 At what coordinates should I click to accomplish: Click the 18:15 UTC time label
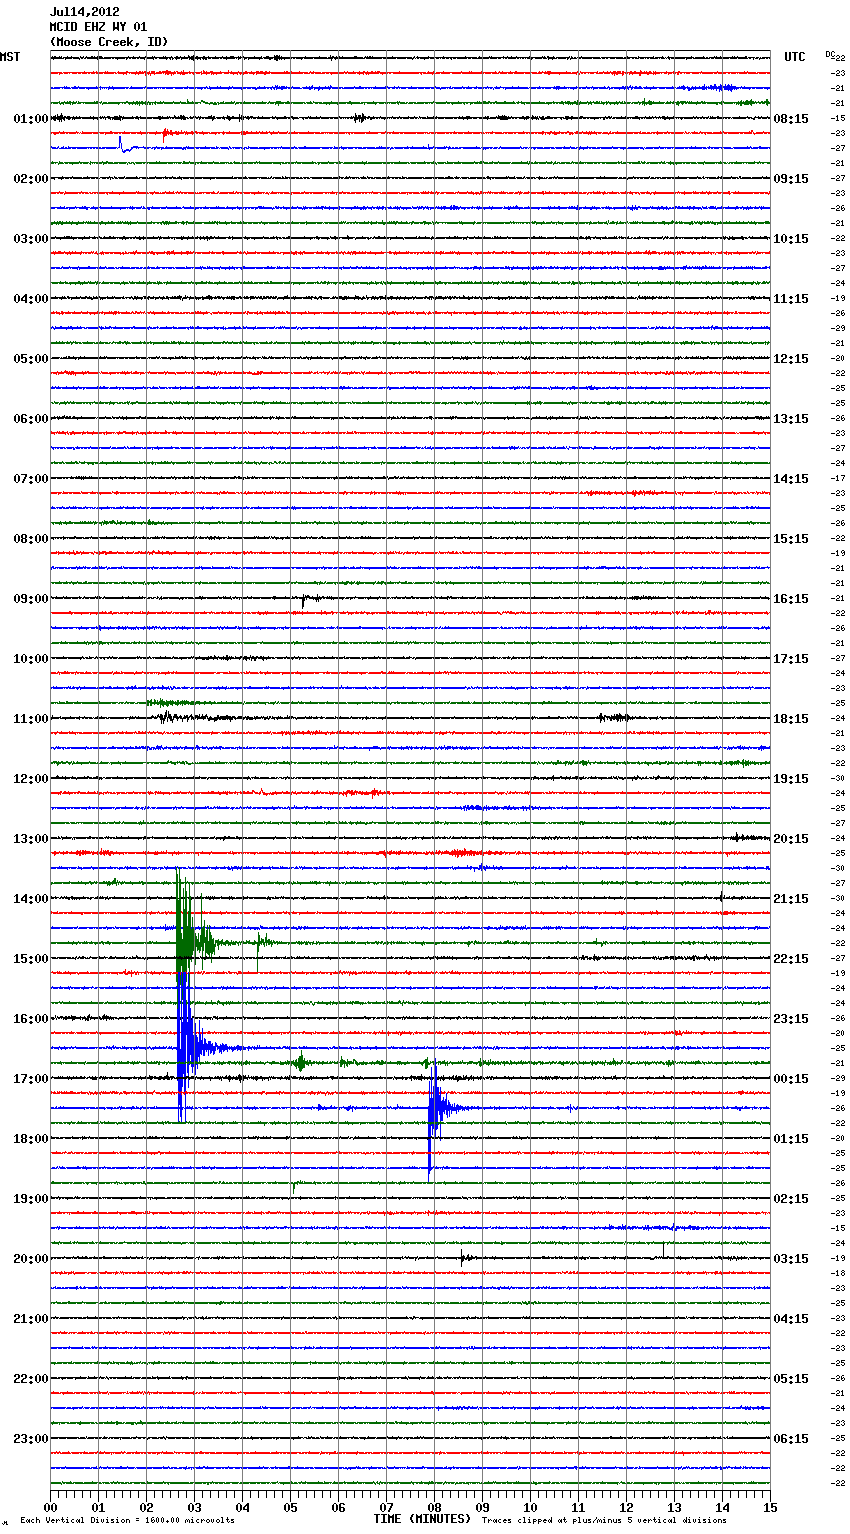[x=791, y=719]
